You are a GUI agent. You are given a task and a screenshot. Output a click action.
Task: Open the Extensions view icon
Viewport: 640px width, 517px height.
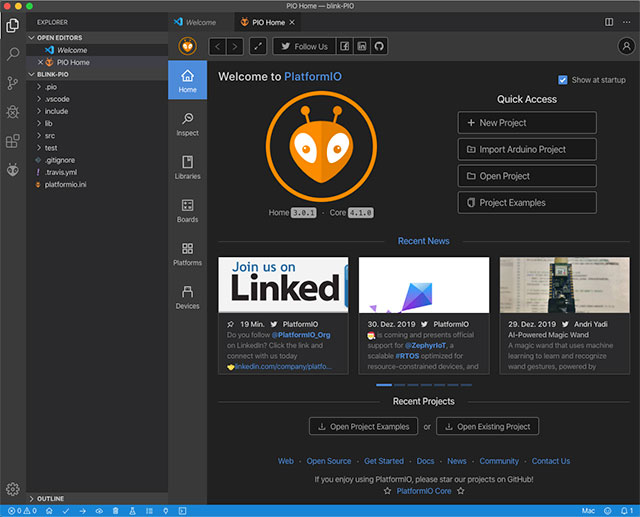click(13, 142)
